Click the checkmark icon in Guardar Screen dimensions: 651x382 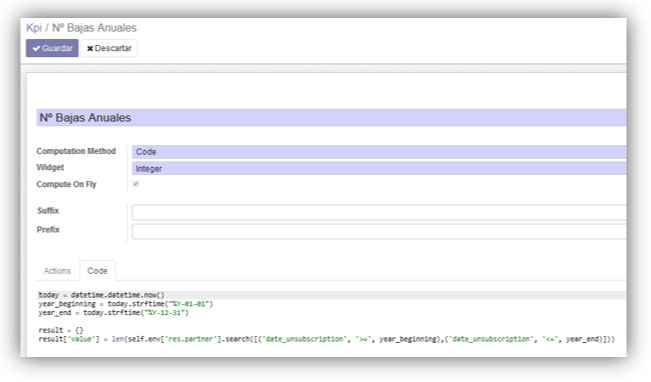click(x=37, y=49)
